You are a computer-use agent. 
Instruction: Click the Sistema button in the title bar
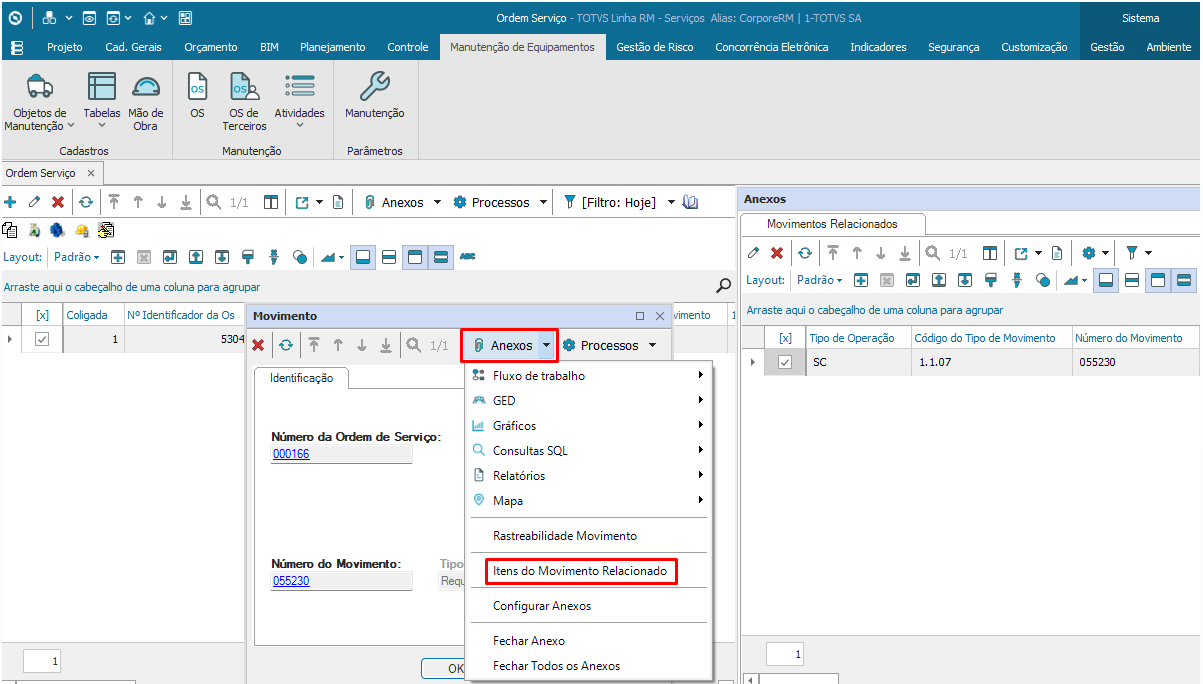click(x=1141, y=18)
